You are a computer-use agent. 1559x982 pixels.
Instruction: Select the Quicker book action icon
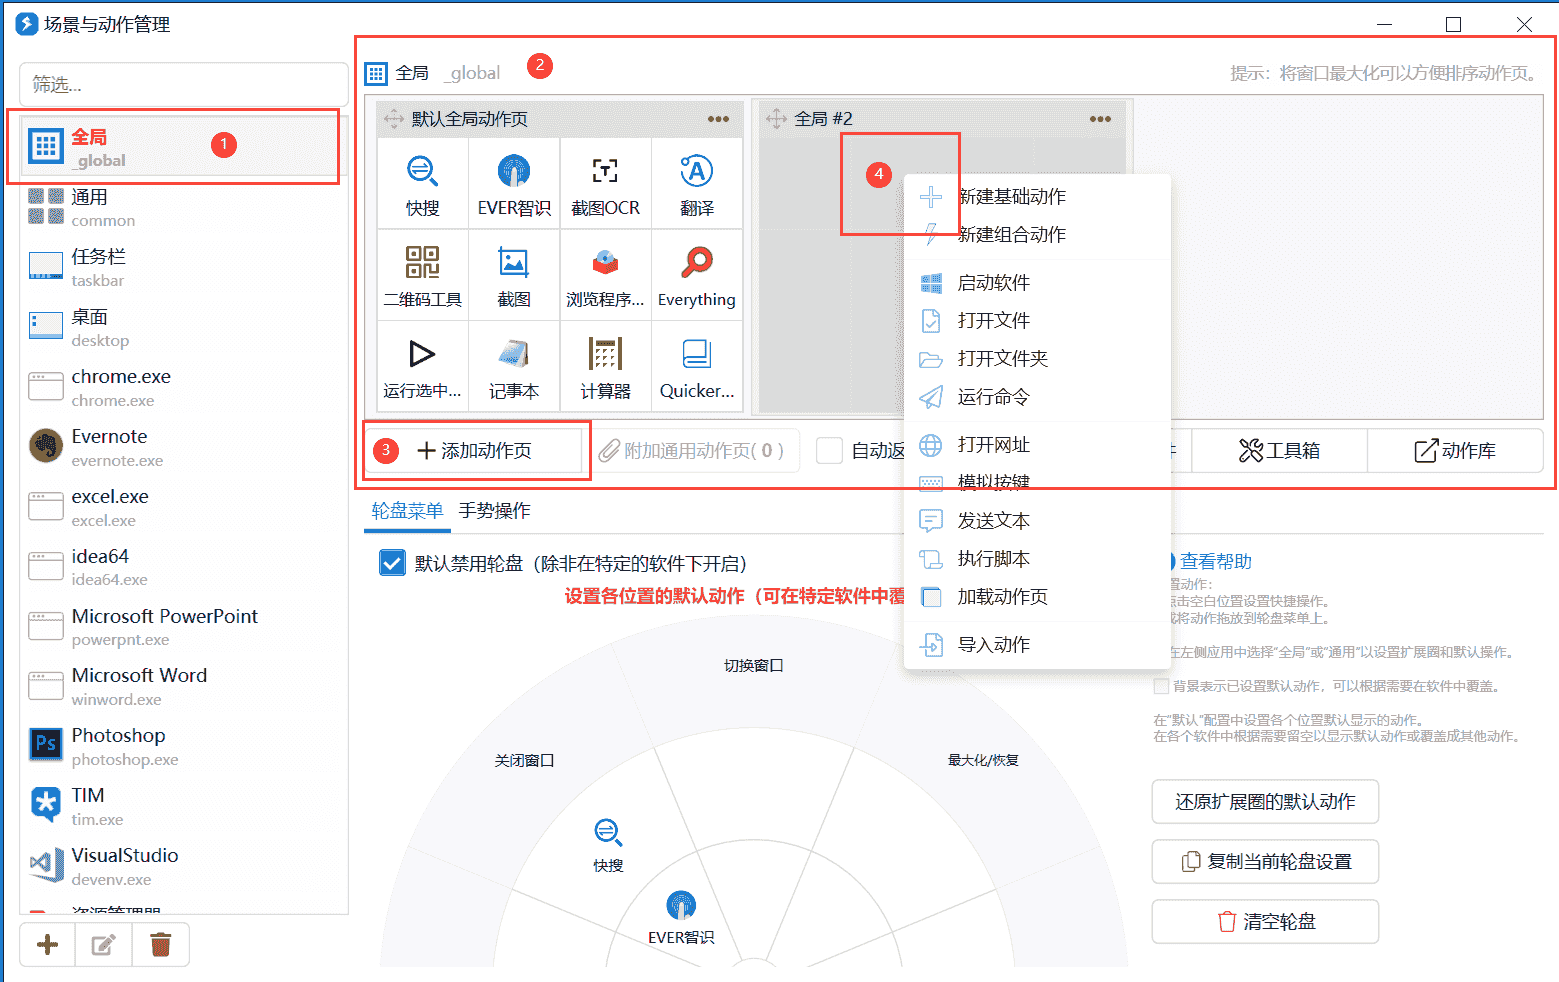tap(696, 366)
